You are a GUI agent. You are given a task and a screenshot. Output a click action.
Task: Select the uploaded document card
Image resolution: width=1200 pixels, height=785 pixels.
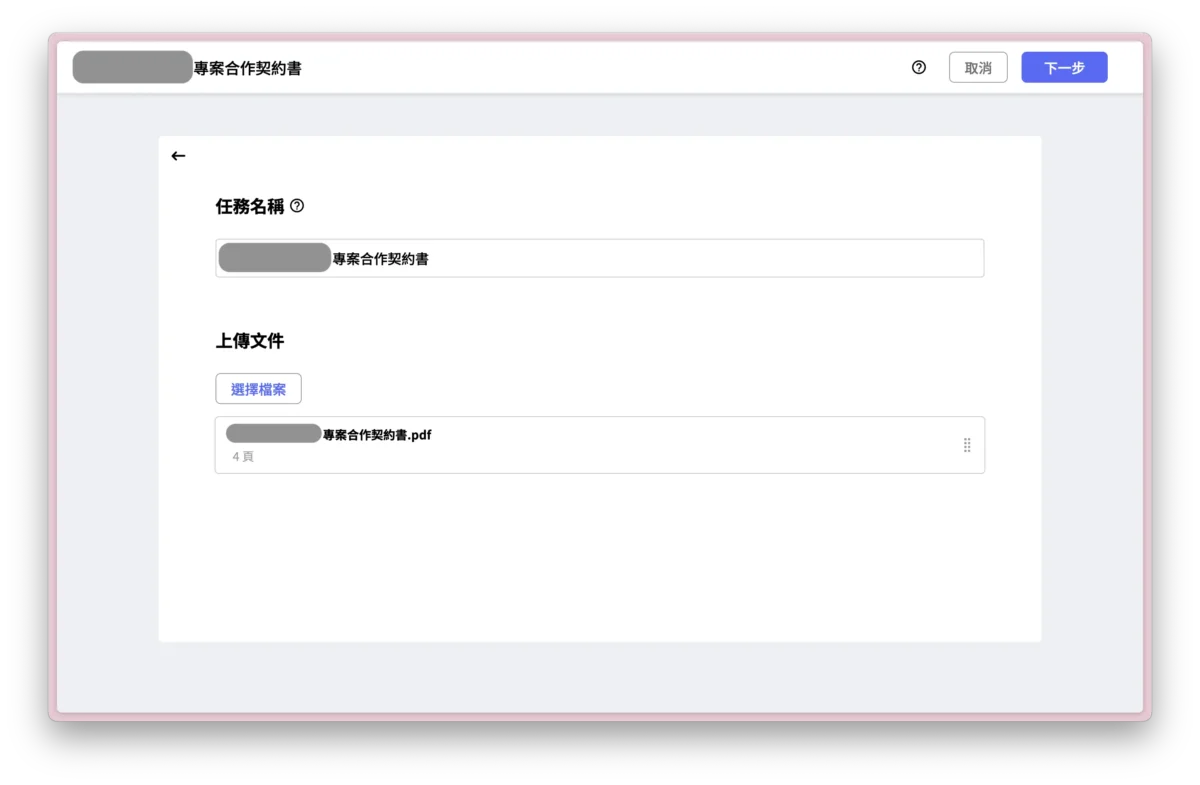pos(600,444)
